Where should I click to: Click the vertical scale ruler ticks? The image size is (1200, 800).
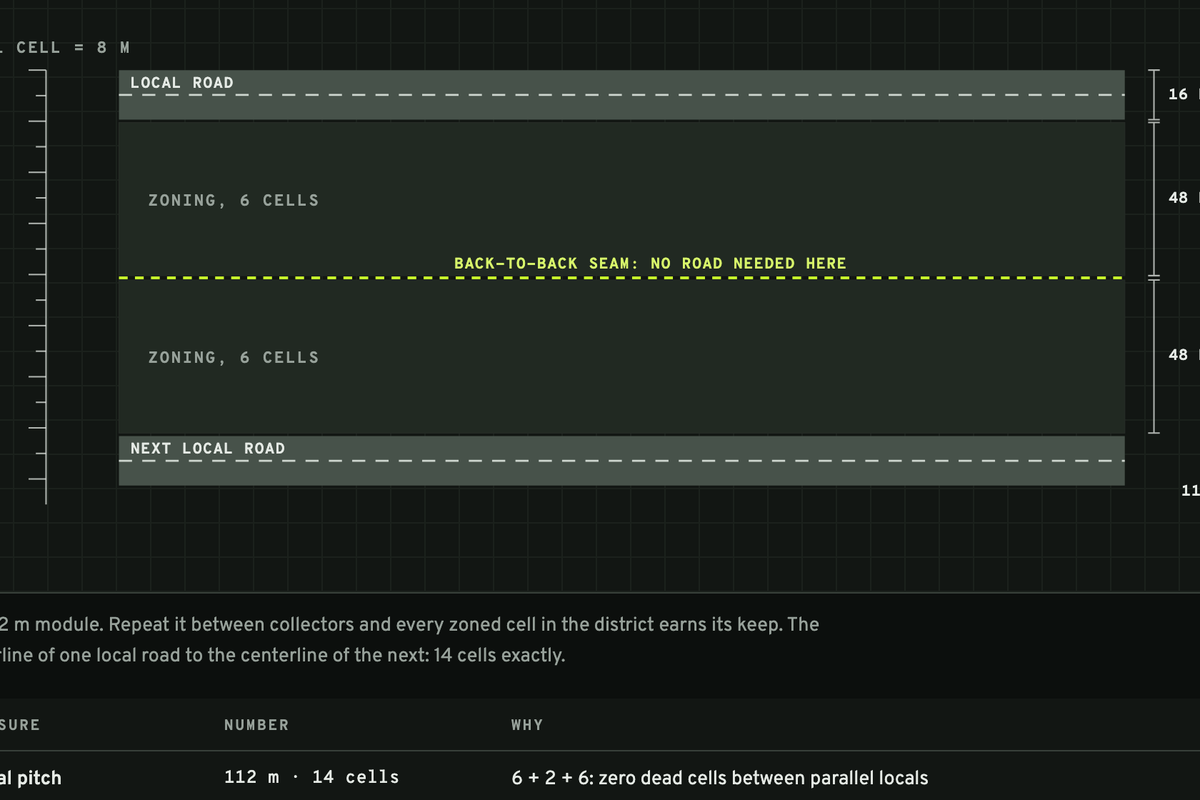[38, 287]
